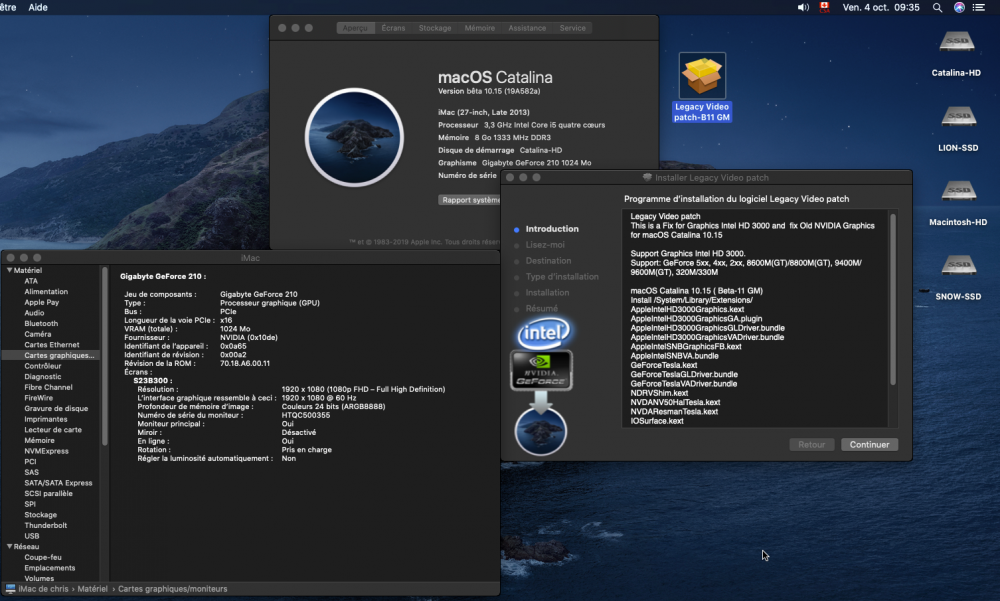
Task: Select the Introduction step in installer
Action: [x=552, y=229]
